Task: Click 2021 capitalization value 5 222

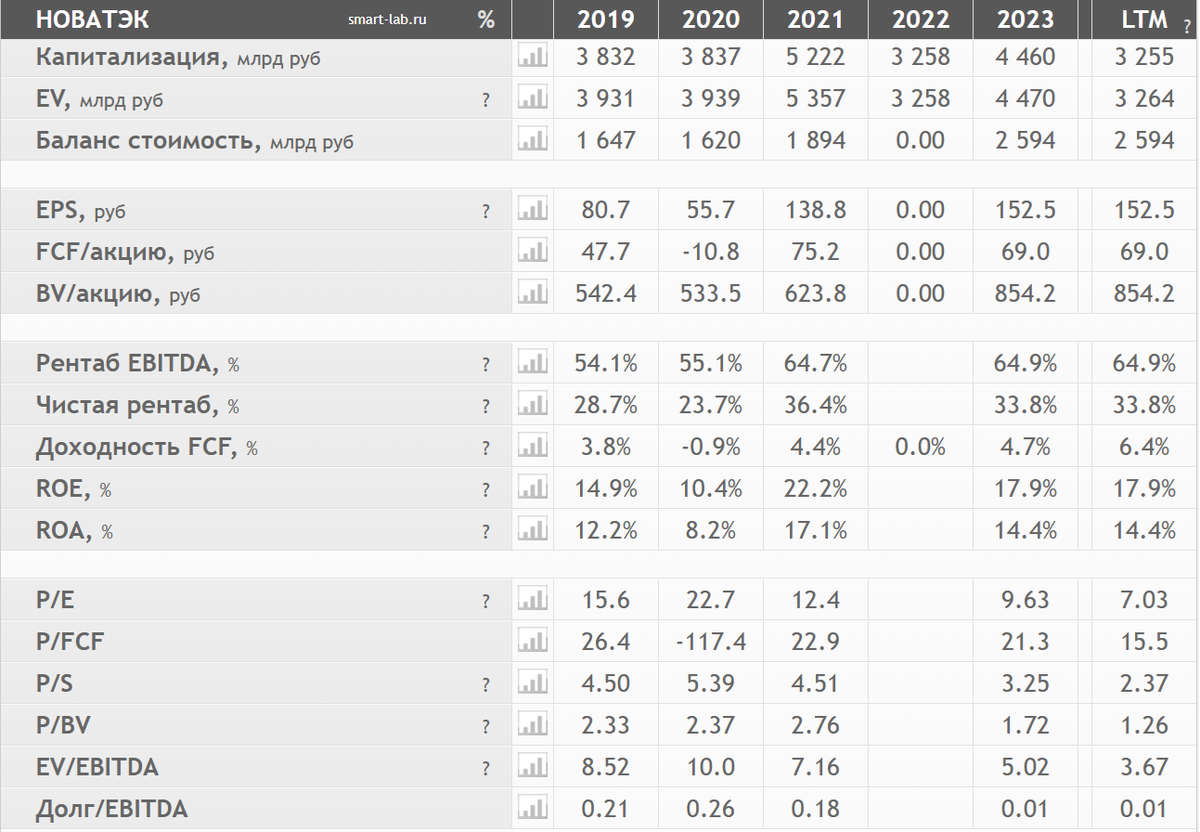Action: [x=815, y=57]
